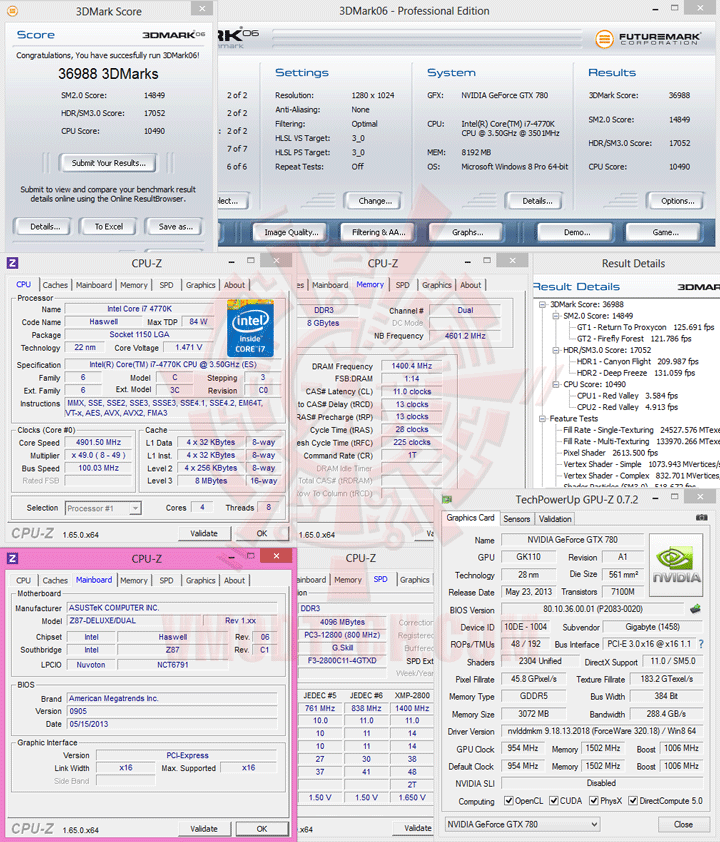Open the Processor #1 selection dropdown

click(103, 508)
